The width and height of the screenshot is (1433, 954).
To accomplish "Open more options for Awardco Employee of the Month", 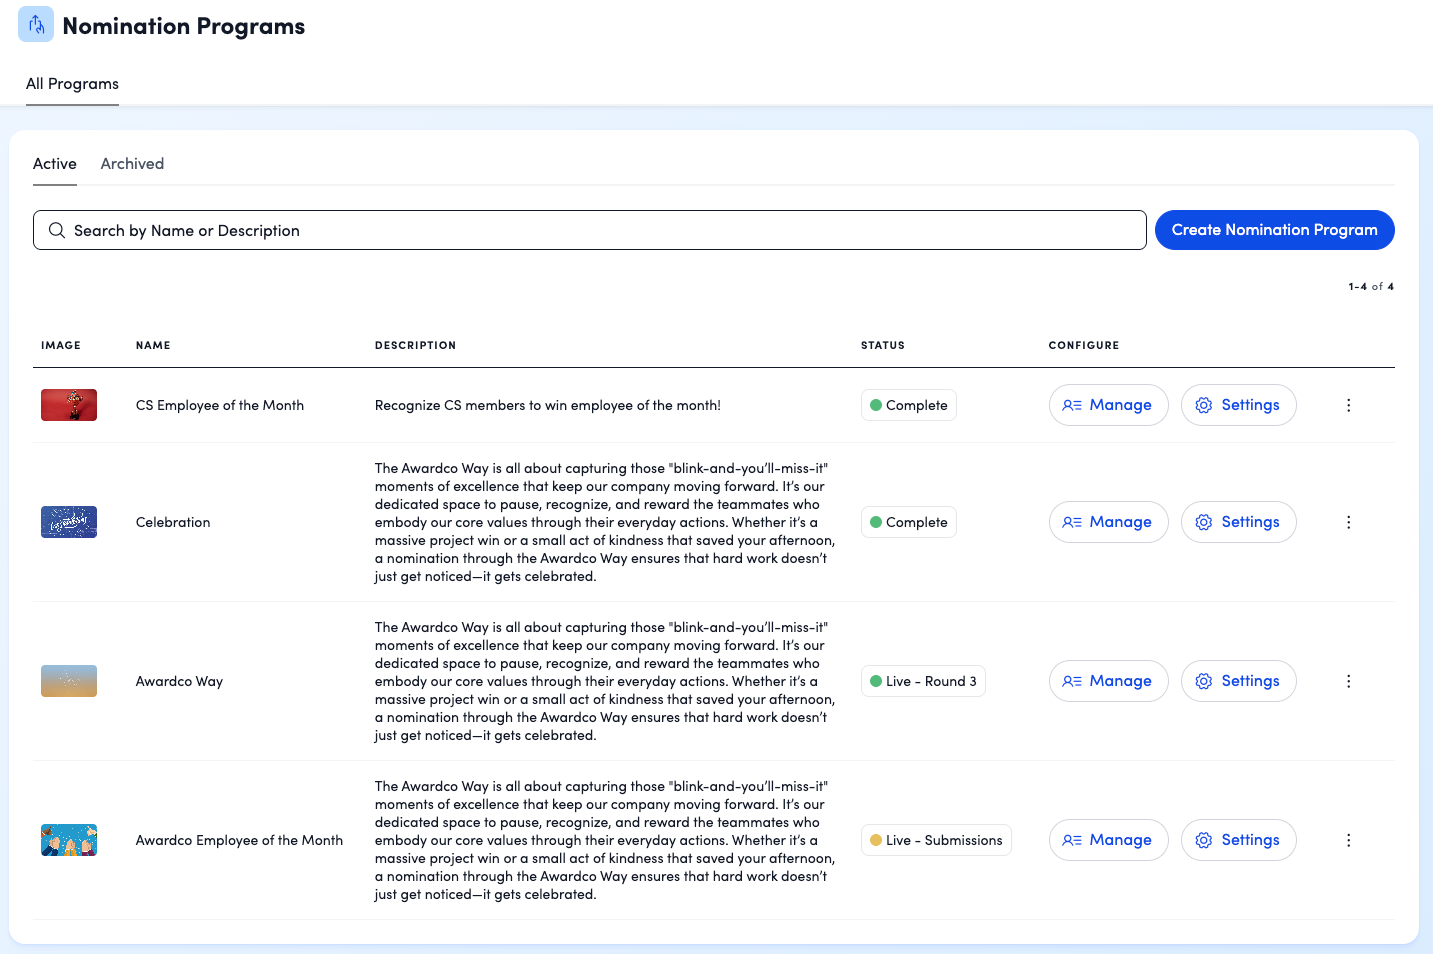I will 1348,840.
